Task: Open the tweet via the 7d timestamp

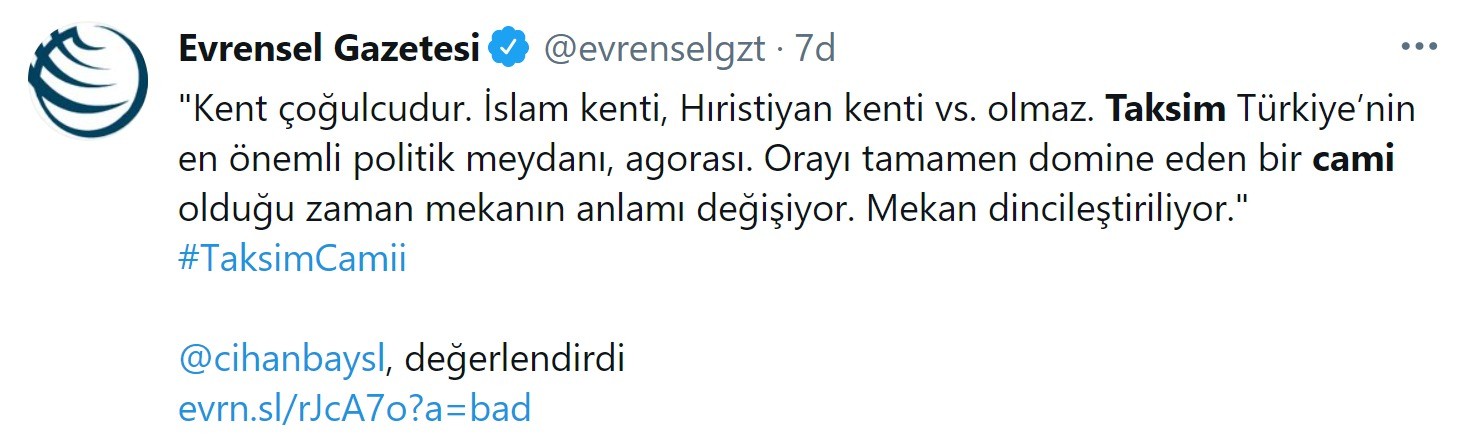Action: click(x=815, y=48)
